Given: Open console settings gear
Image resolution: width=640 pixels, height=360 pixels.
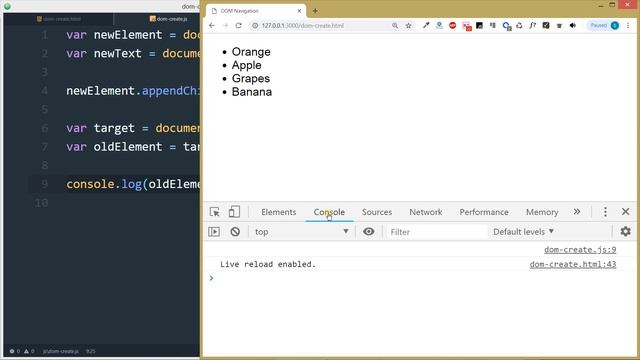Looking at the screenshot, I should pos(625,231).
